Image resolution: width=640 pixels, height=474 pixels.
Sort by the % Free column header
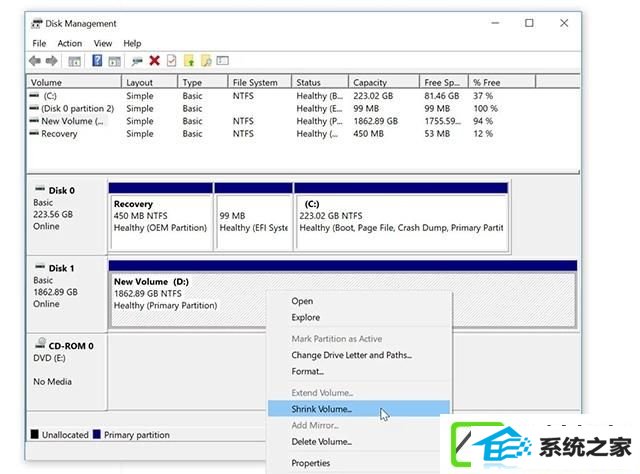pyautogui.click(x=502, y=82)
